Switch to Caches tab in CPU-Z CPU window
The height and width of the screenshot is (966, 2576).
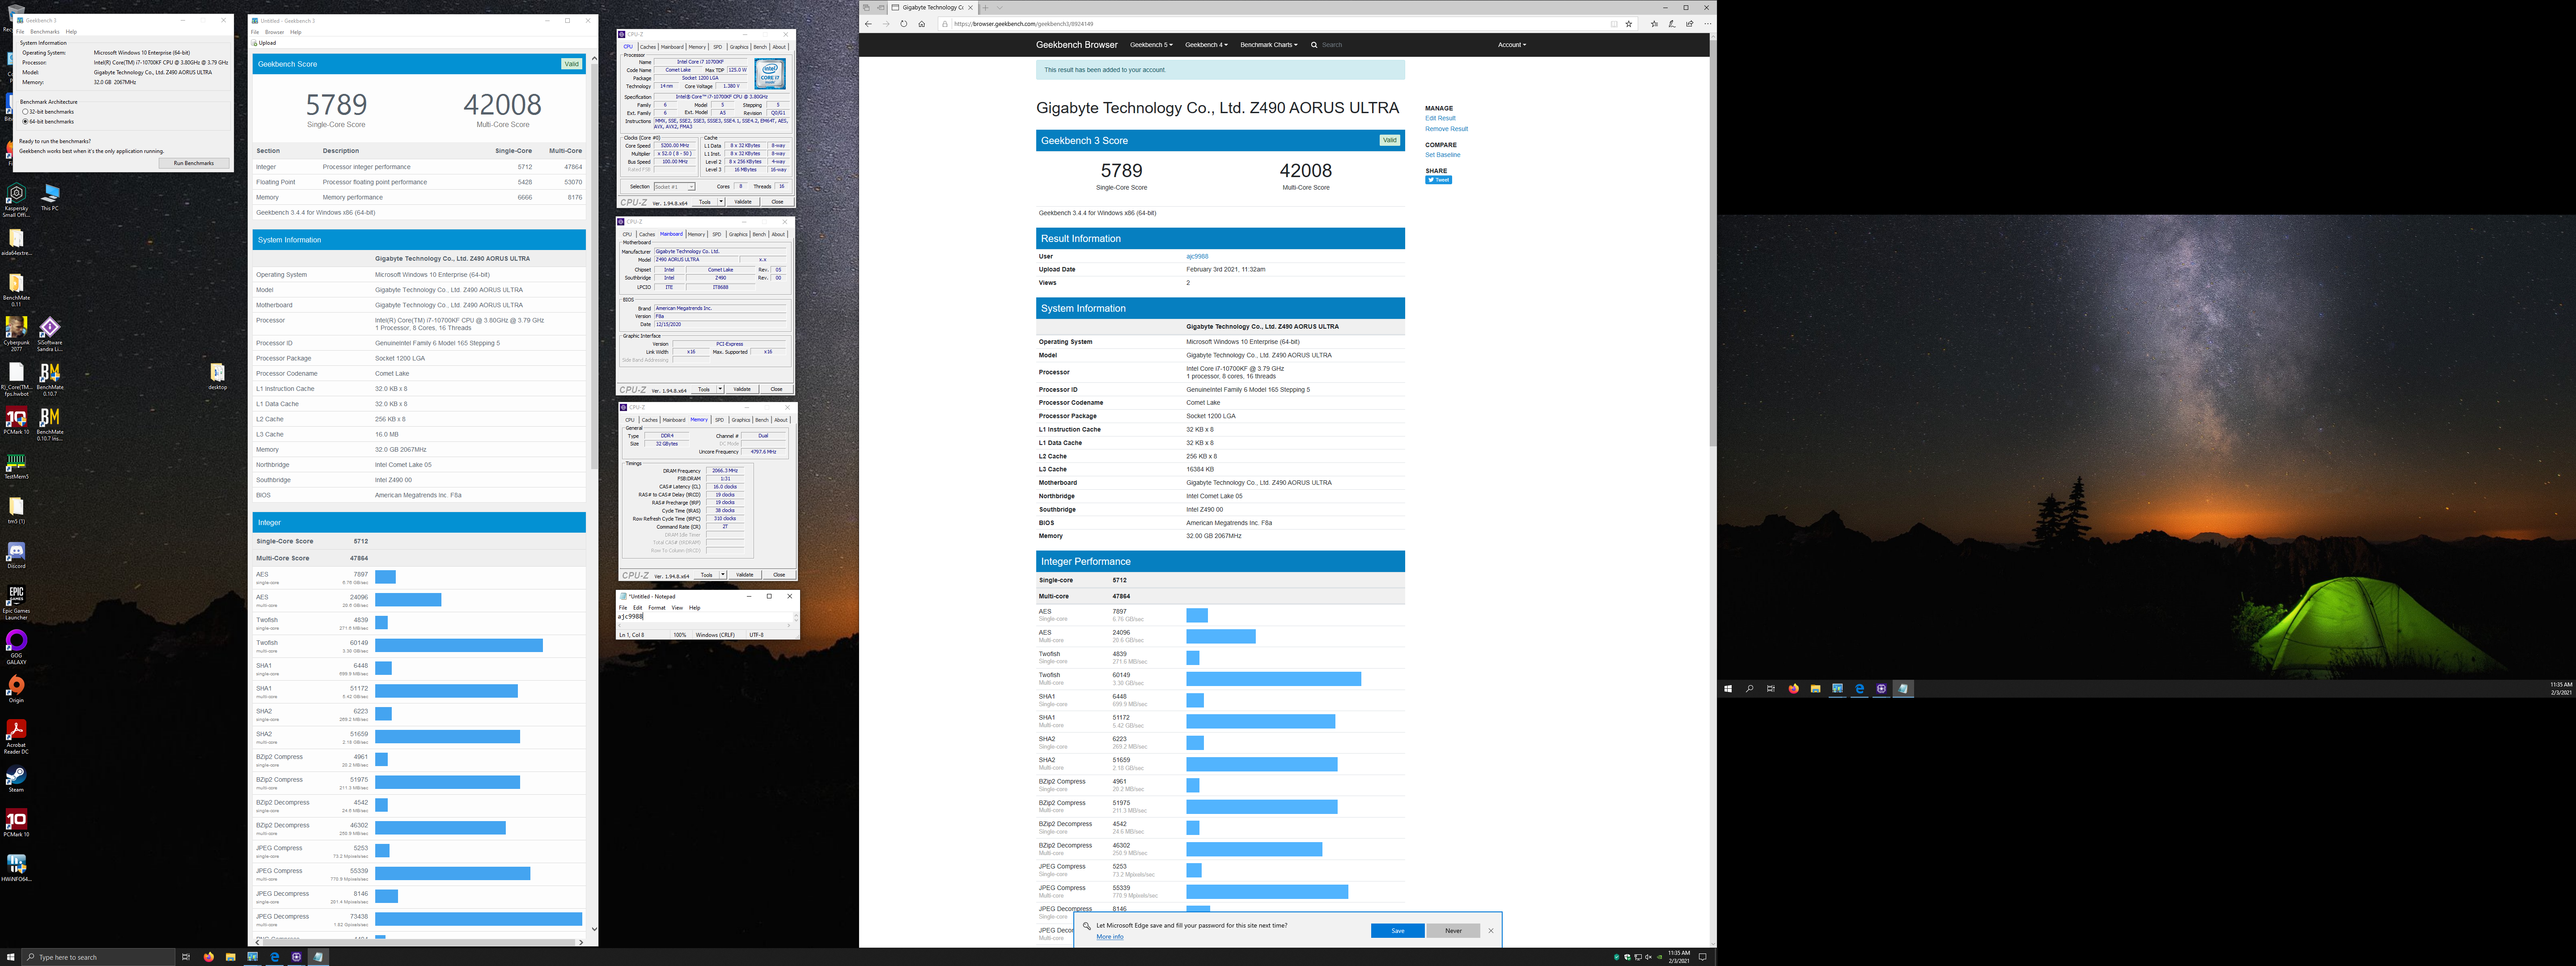648,47
